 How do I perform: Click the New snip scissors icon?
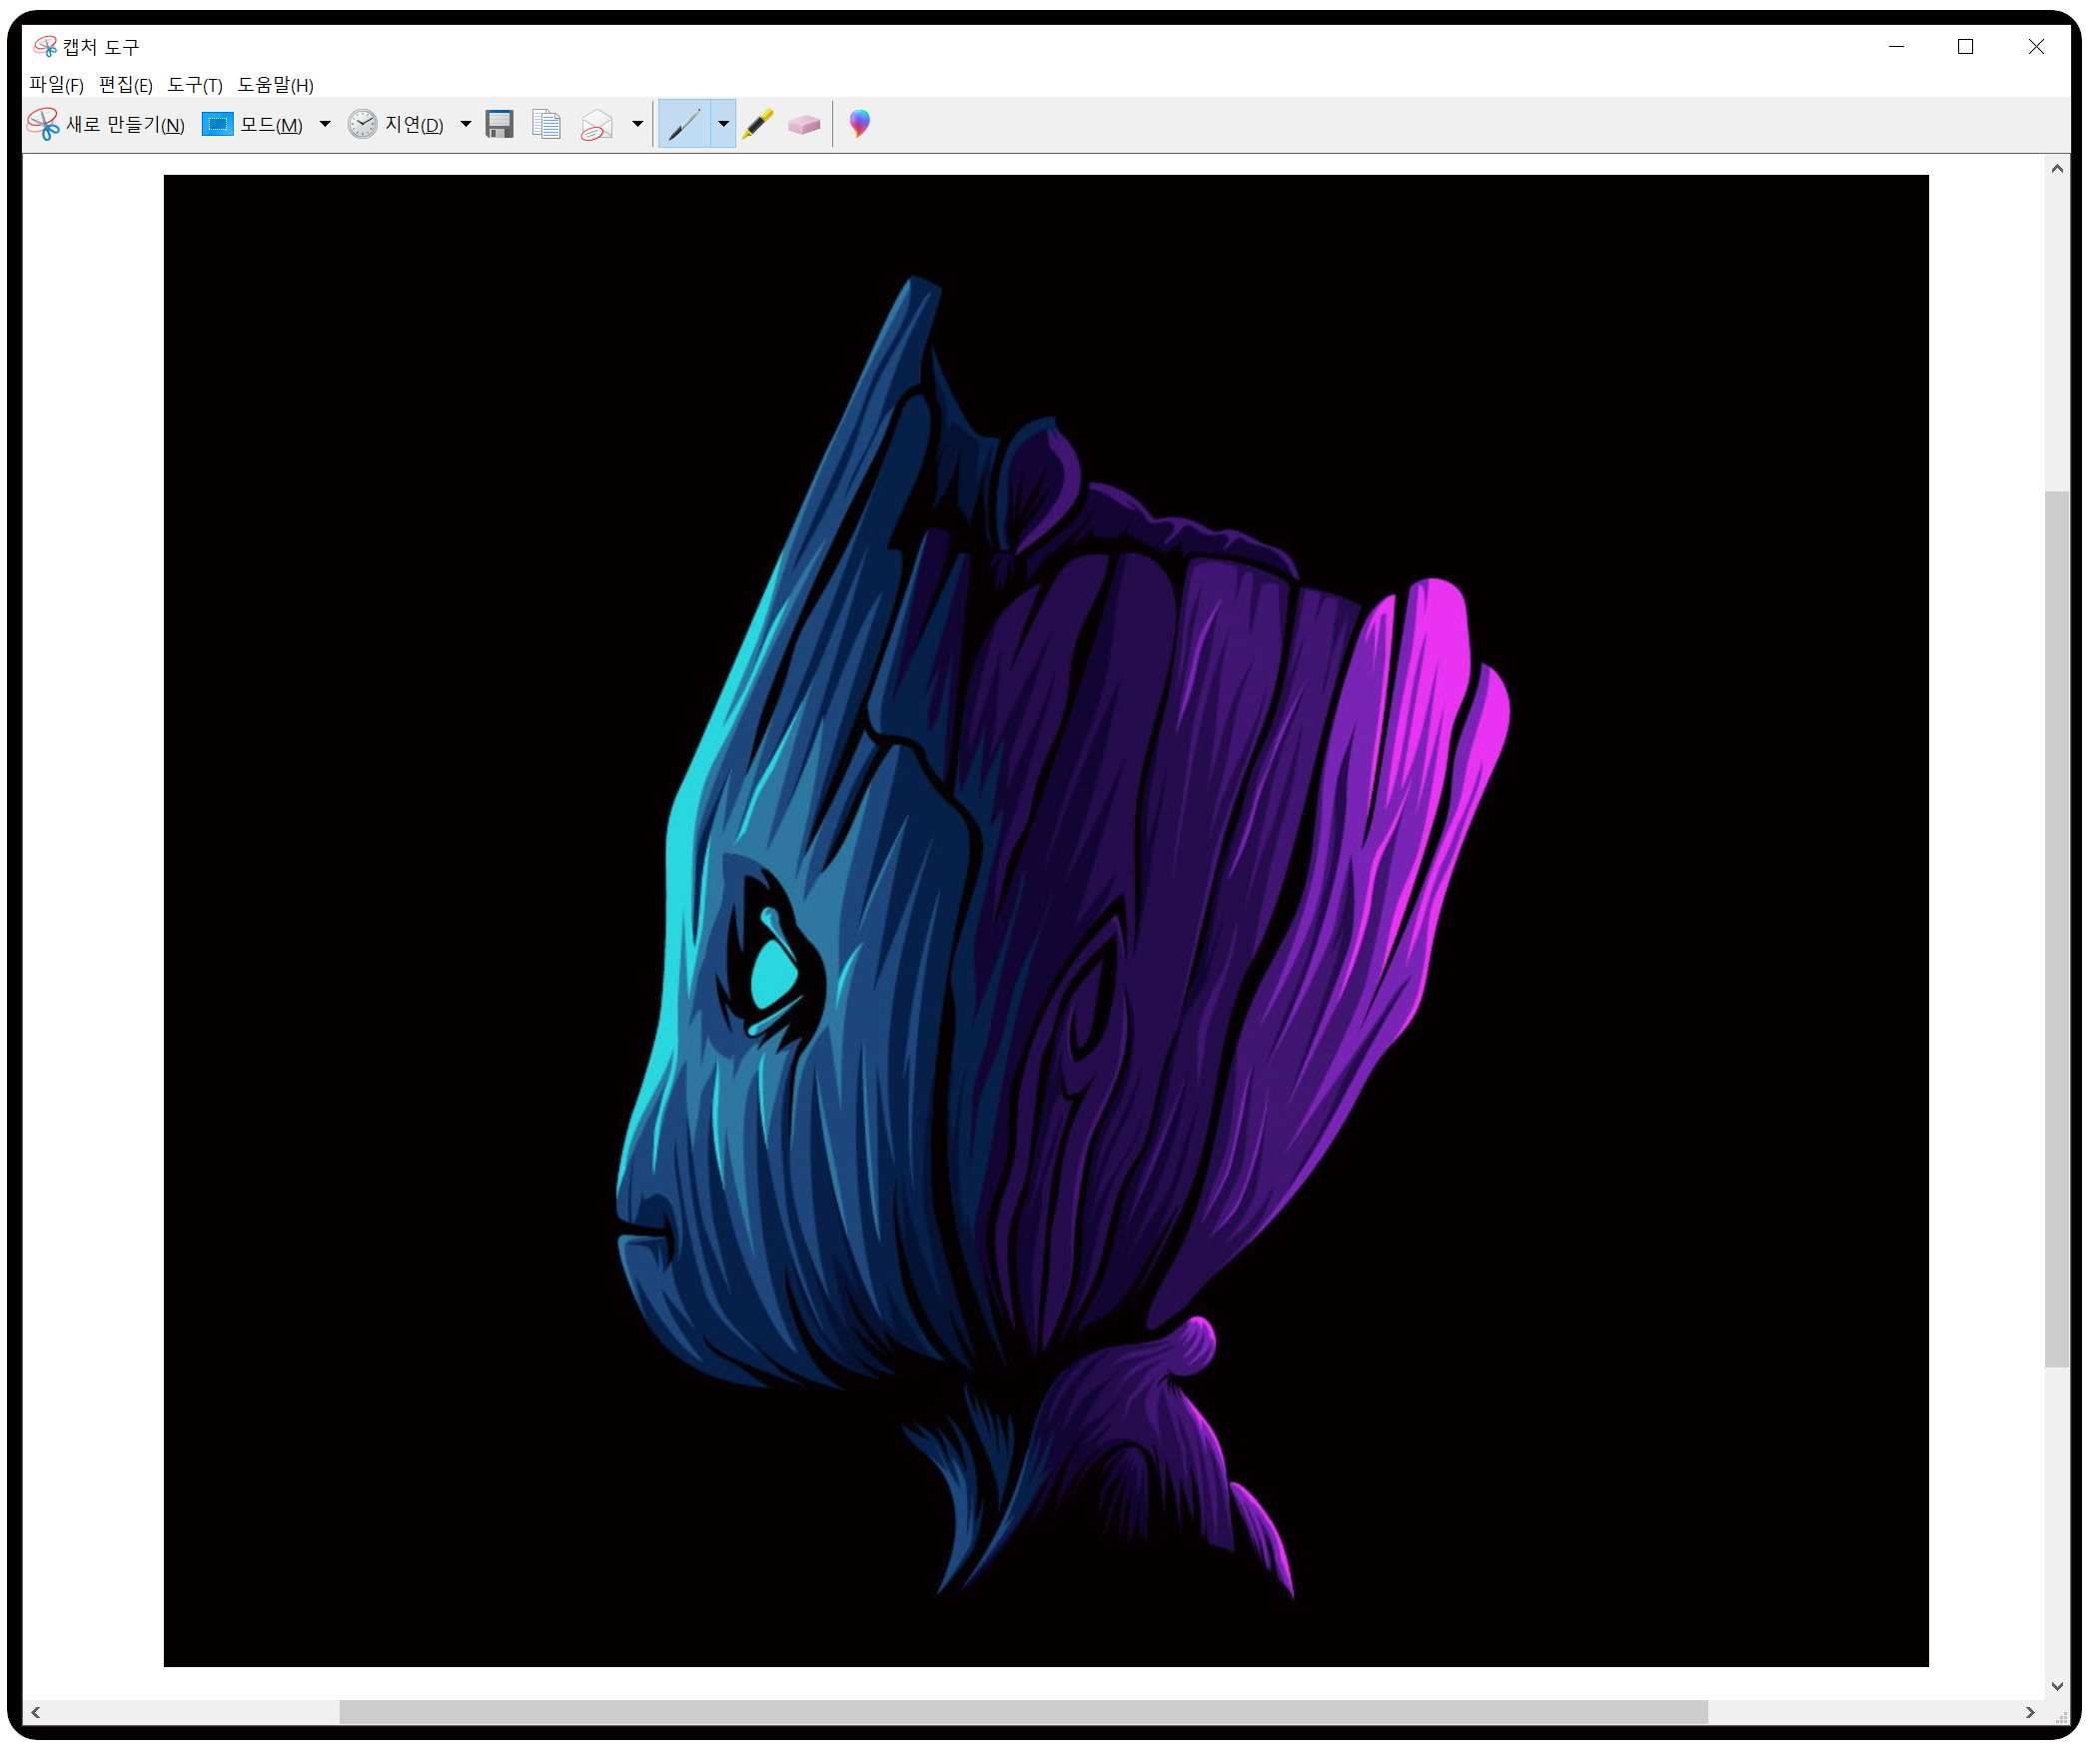pyautogui.click(x=43, y=124)
